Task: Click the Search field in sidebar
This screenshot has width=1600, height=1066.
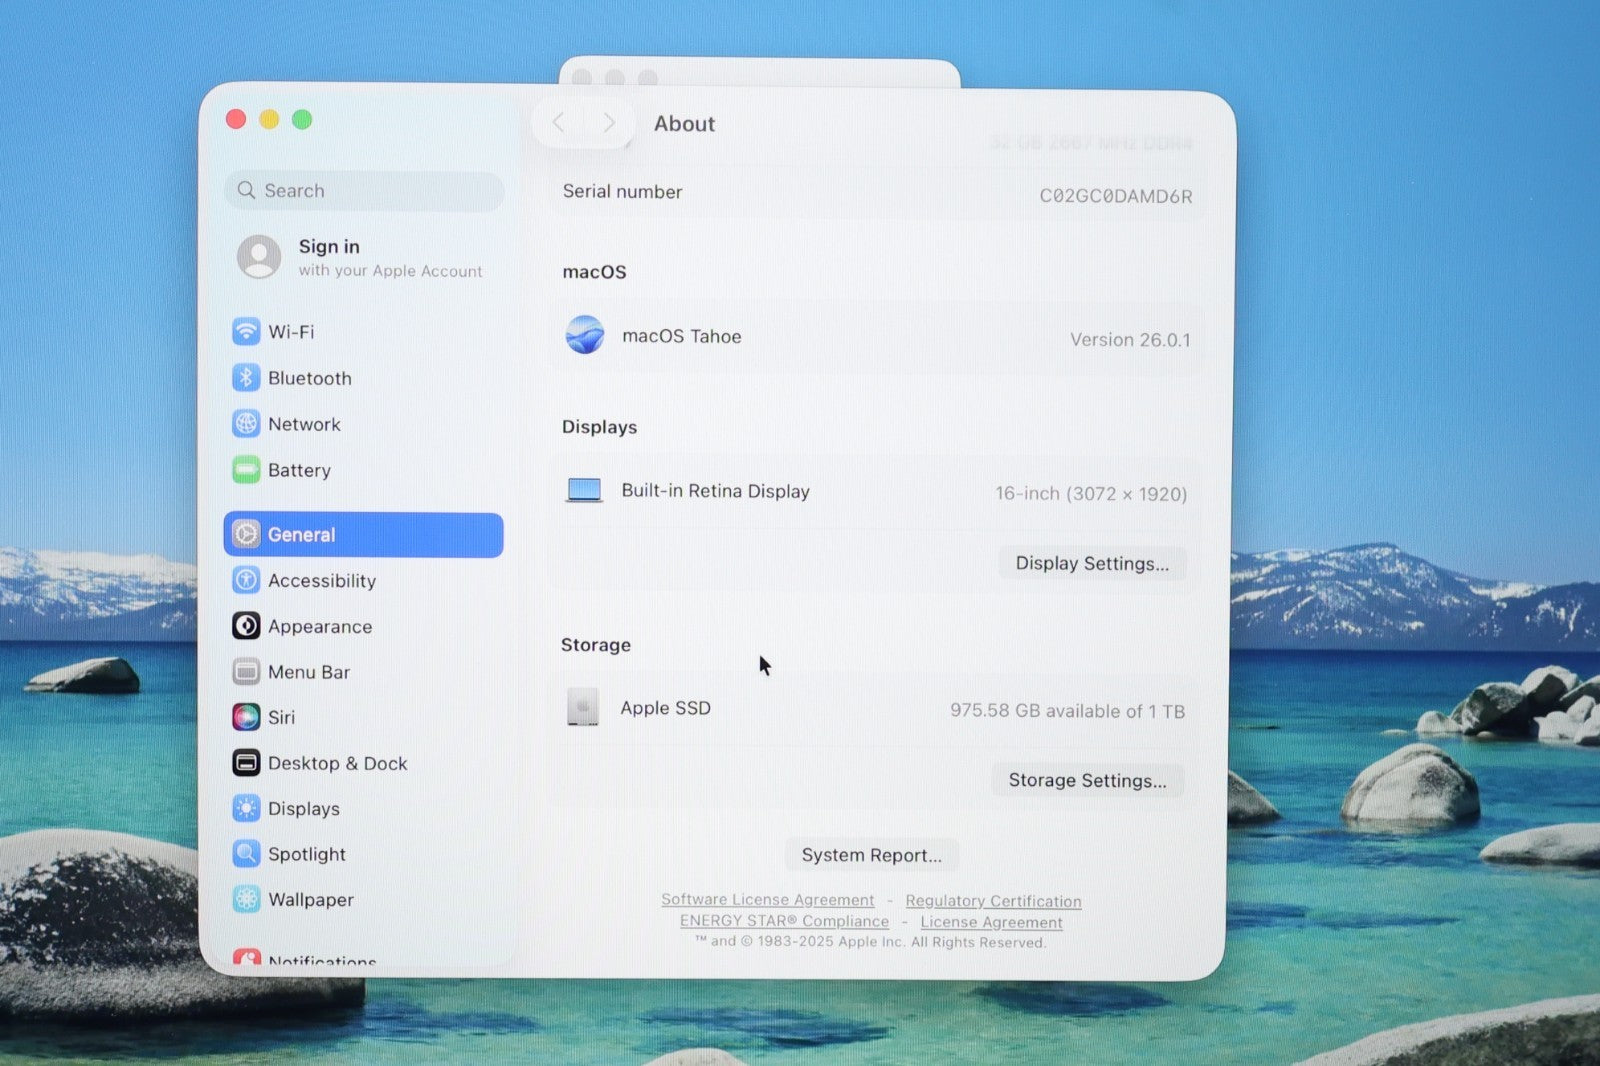Action: 365,190
